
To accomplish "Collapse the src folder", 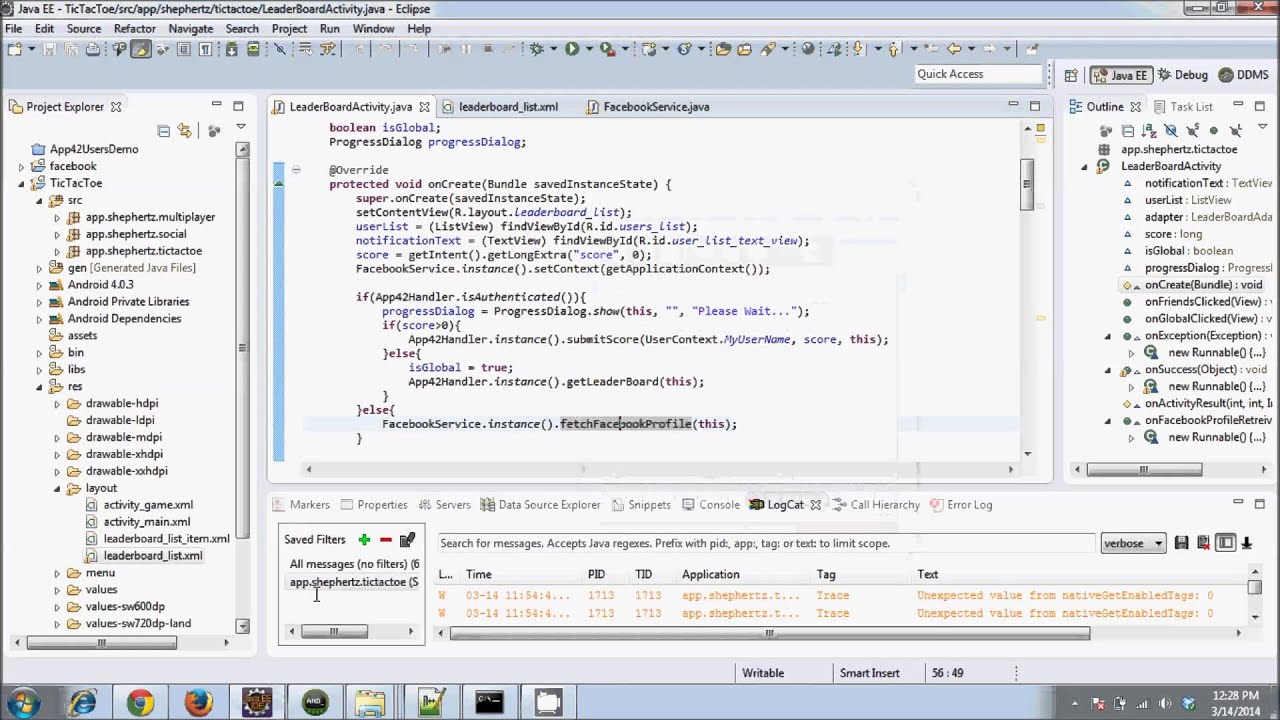I will [39, 201].
